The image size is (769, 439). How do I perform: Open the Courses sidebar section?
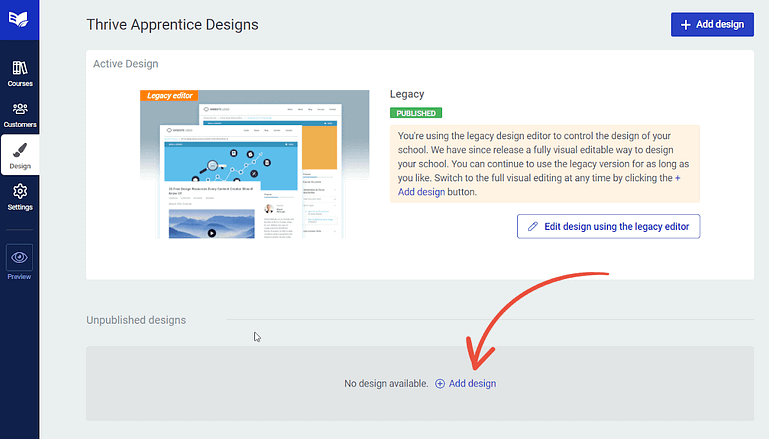[x=20, y=74]
